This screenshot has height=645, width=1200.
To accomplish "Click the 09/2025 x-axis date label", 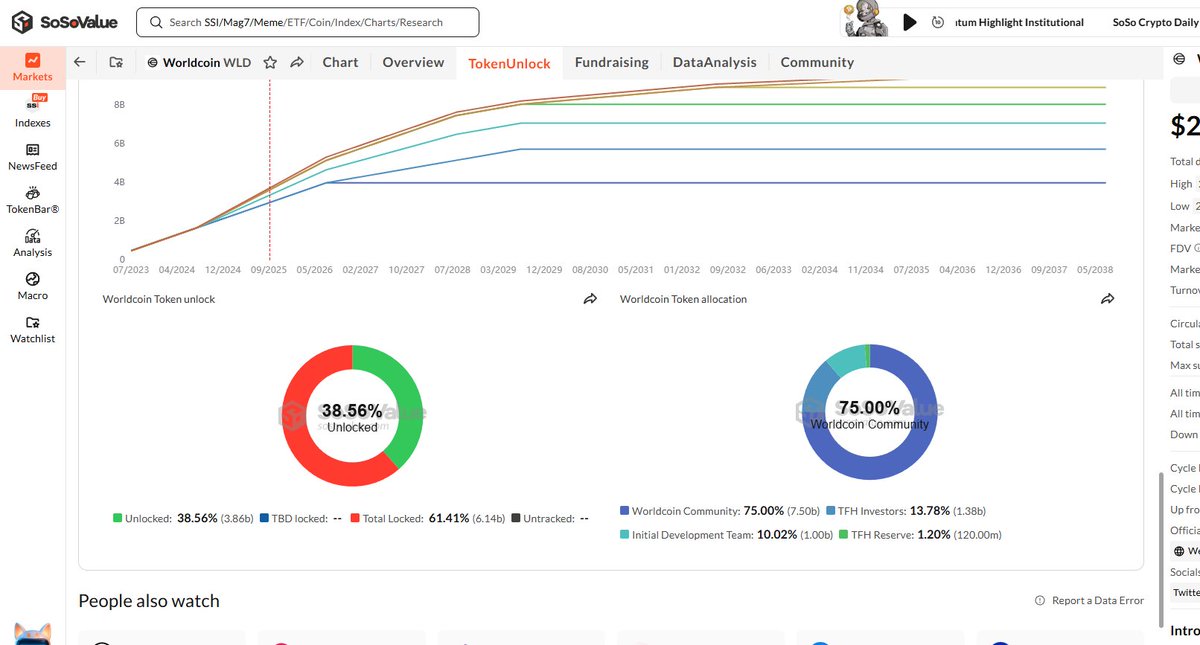I will pyautogui.click(x=269, y=270).
